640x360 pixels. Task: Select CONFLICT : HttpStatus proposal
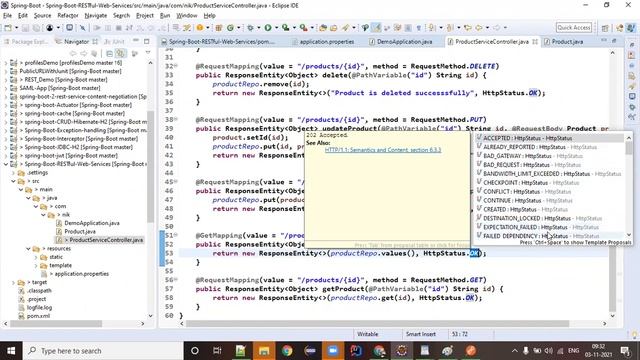coord(550,191)
